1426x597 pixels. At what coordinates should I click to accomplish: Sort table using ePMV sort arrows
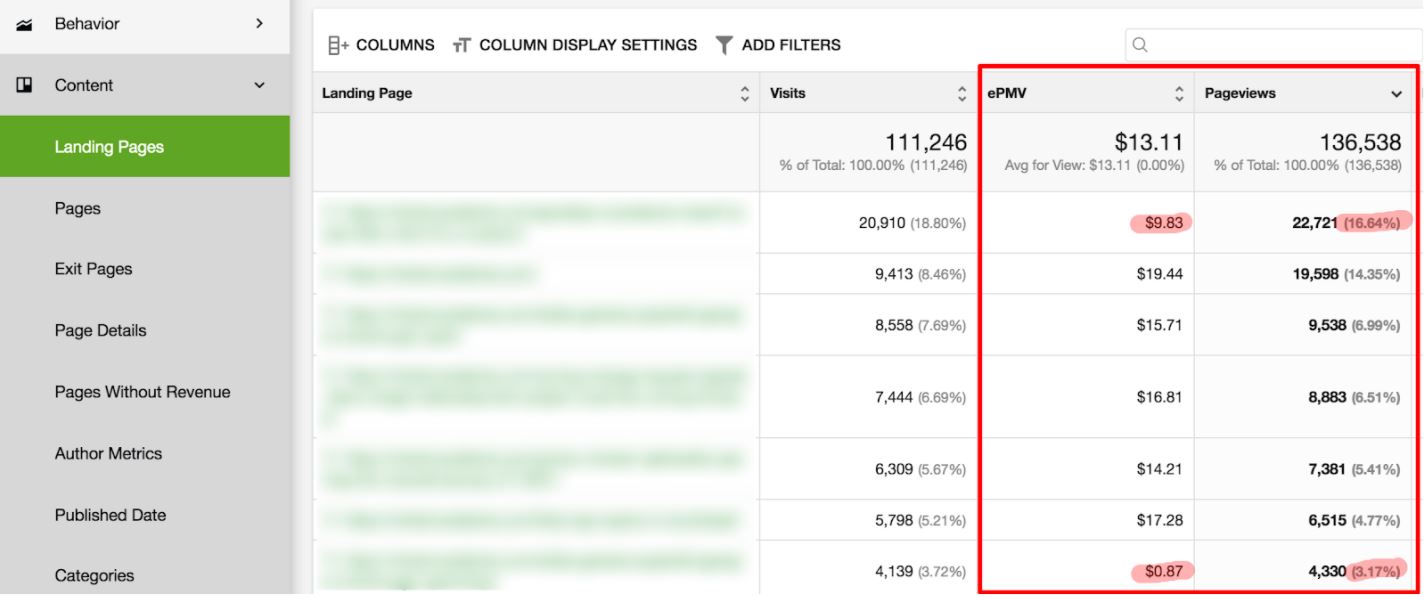pyautogui.click(x=1178, y=94)
